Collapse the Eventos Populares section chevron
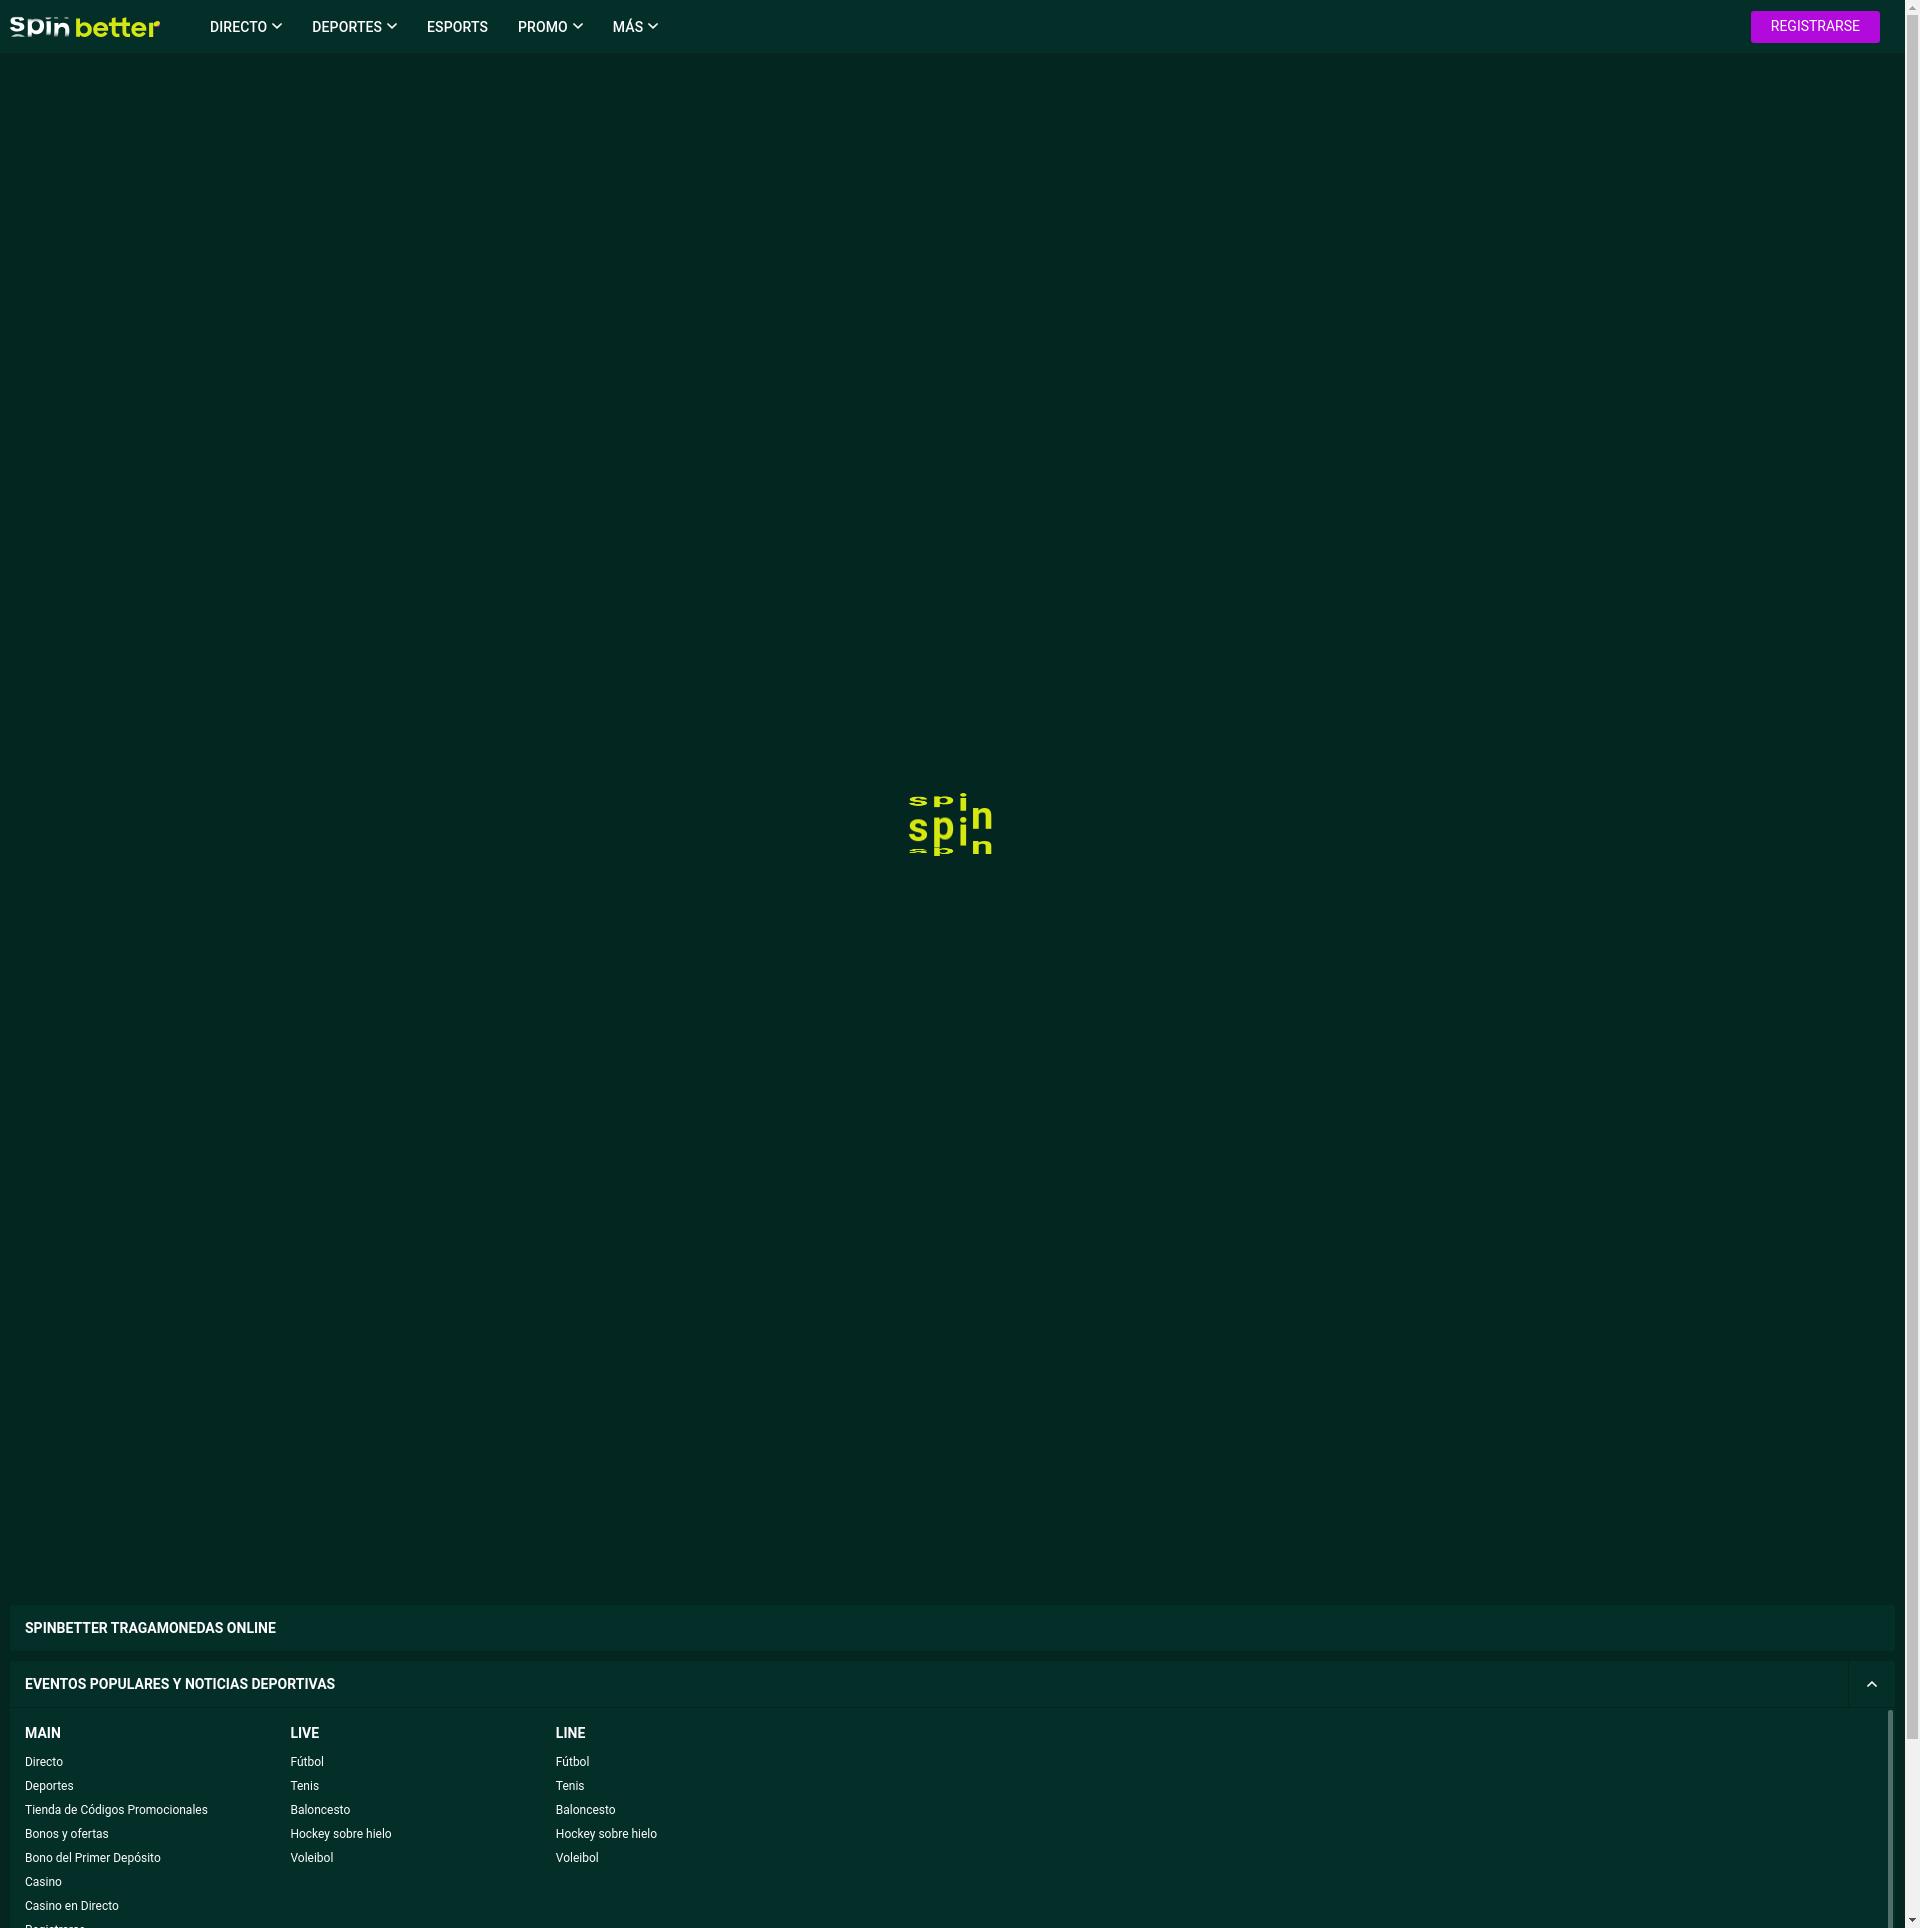 click(x=1871, y=1684)
